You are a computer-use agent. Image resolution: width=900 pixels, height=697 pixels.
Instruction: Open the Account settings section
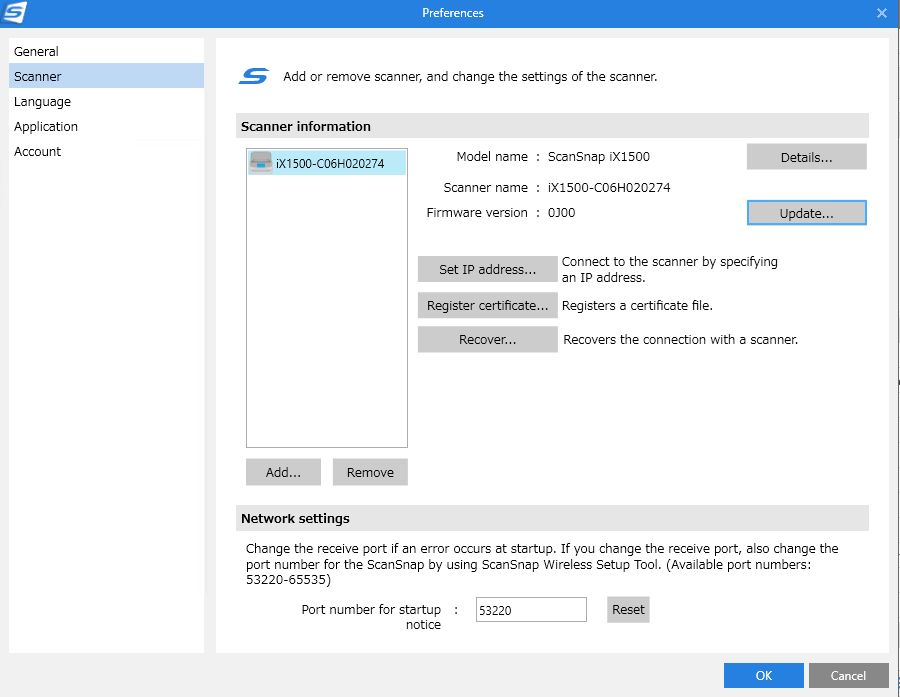click(x=38, y=152)
